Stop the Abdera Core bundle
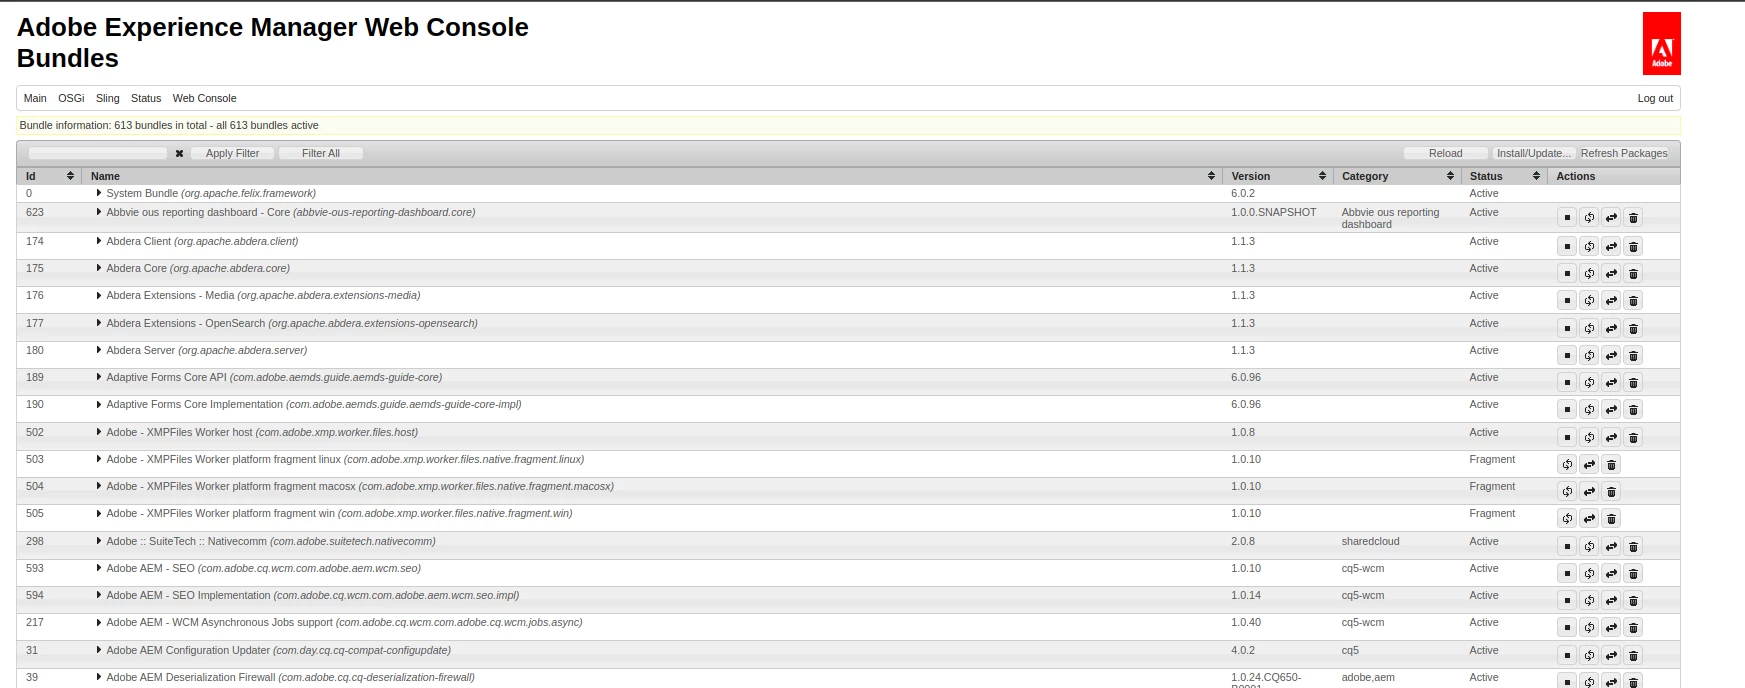Image resolution: width=1745 pixels, height=688 pixels. click(x=1567, y=274)
